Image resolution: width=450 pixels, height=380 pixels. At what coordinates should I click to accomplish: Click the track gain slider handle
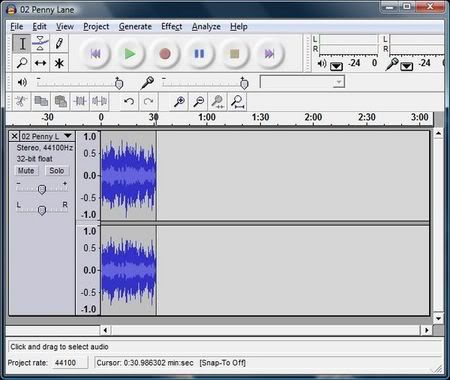tap(42, 189)
